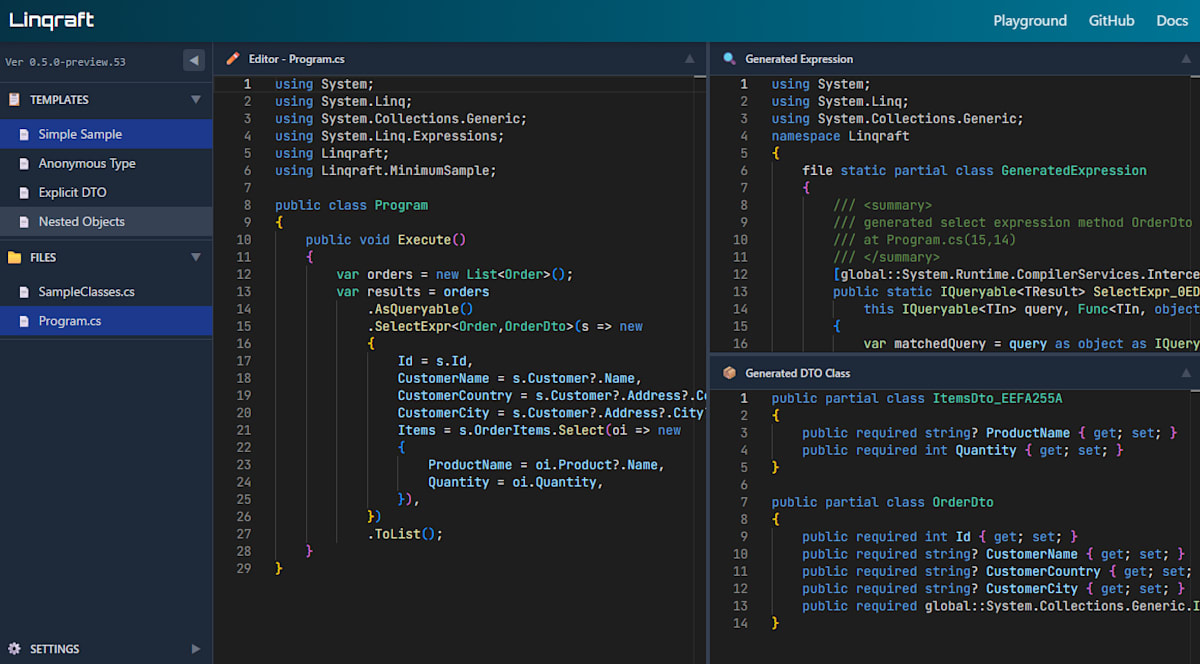1200x664 pixels.
Task: Select the Simple Sample template
Action: click(80, 134)
